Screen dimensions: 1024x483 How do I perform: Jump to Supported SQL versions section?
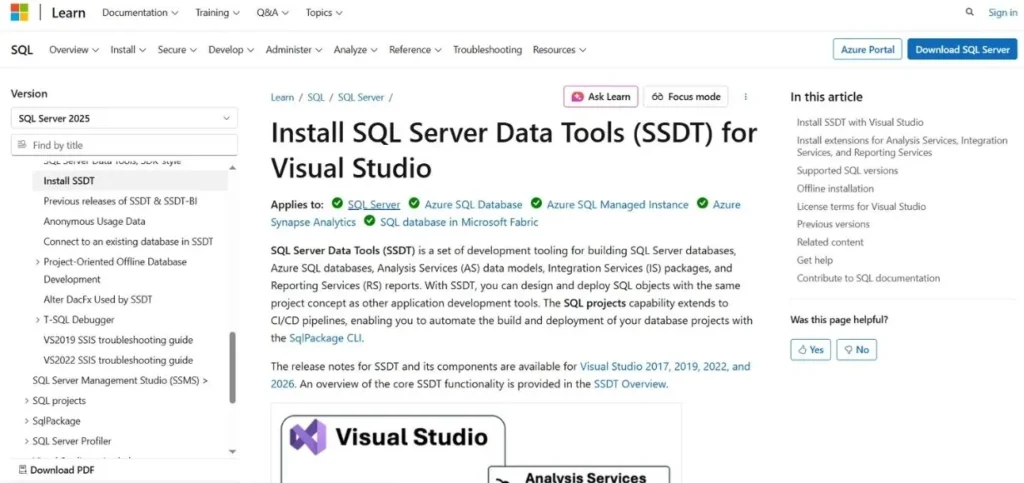click(x=847, y=170)
